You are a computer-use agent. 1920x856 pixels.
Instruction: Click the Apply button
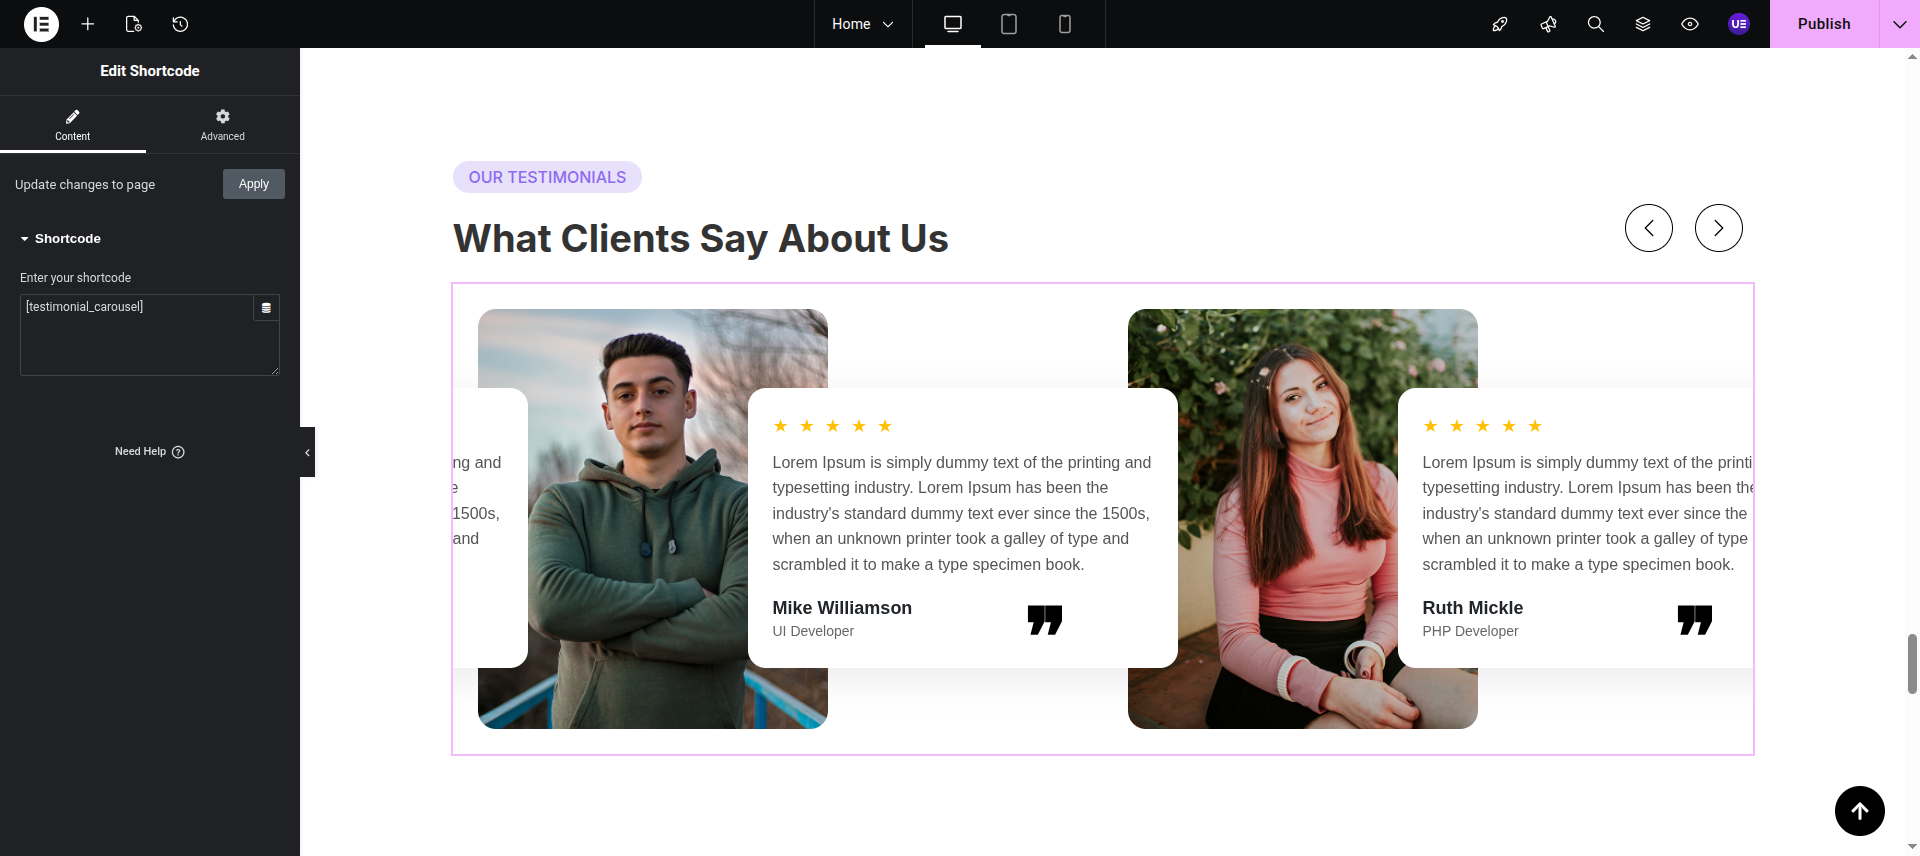pos(254,184)
